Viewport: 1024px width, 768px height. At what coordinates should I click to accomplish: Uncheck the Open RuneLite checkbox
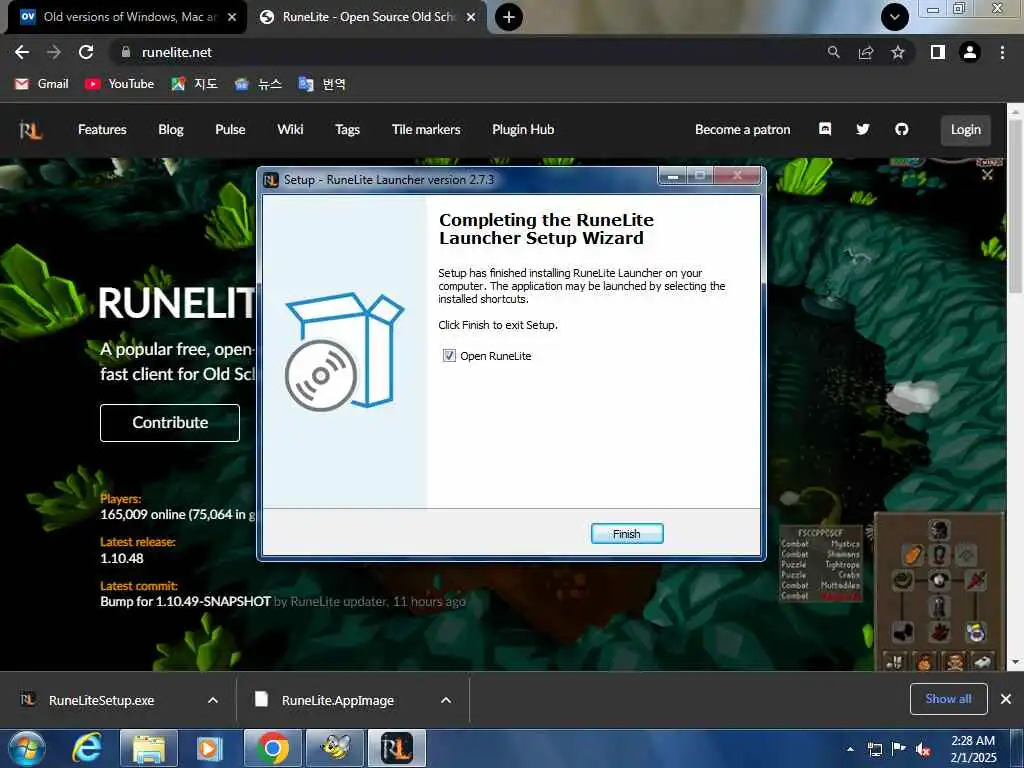pyautogui.click(x=449, y=355)
